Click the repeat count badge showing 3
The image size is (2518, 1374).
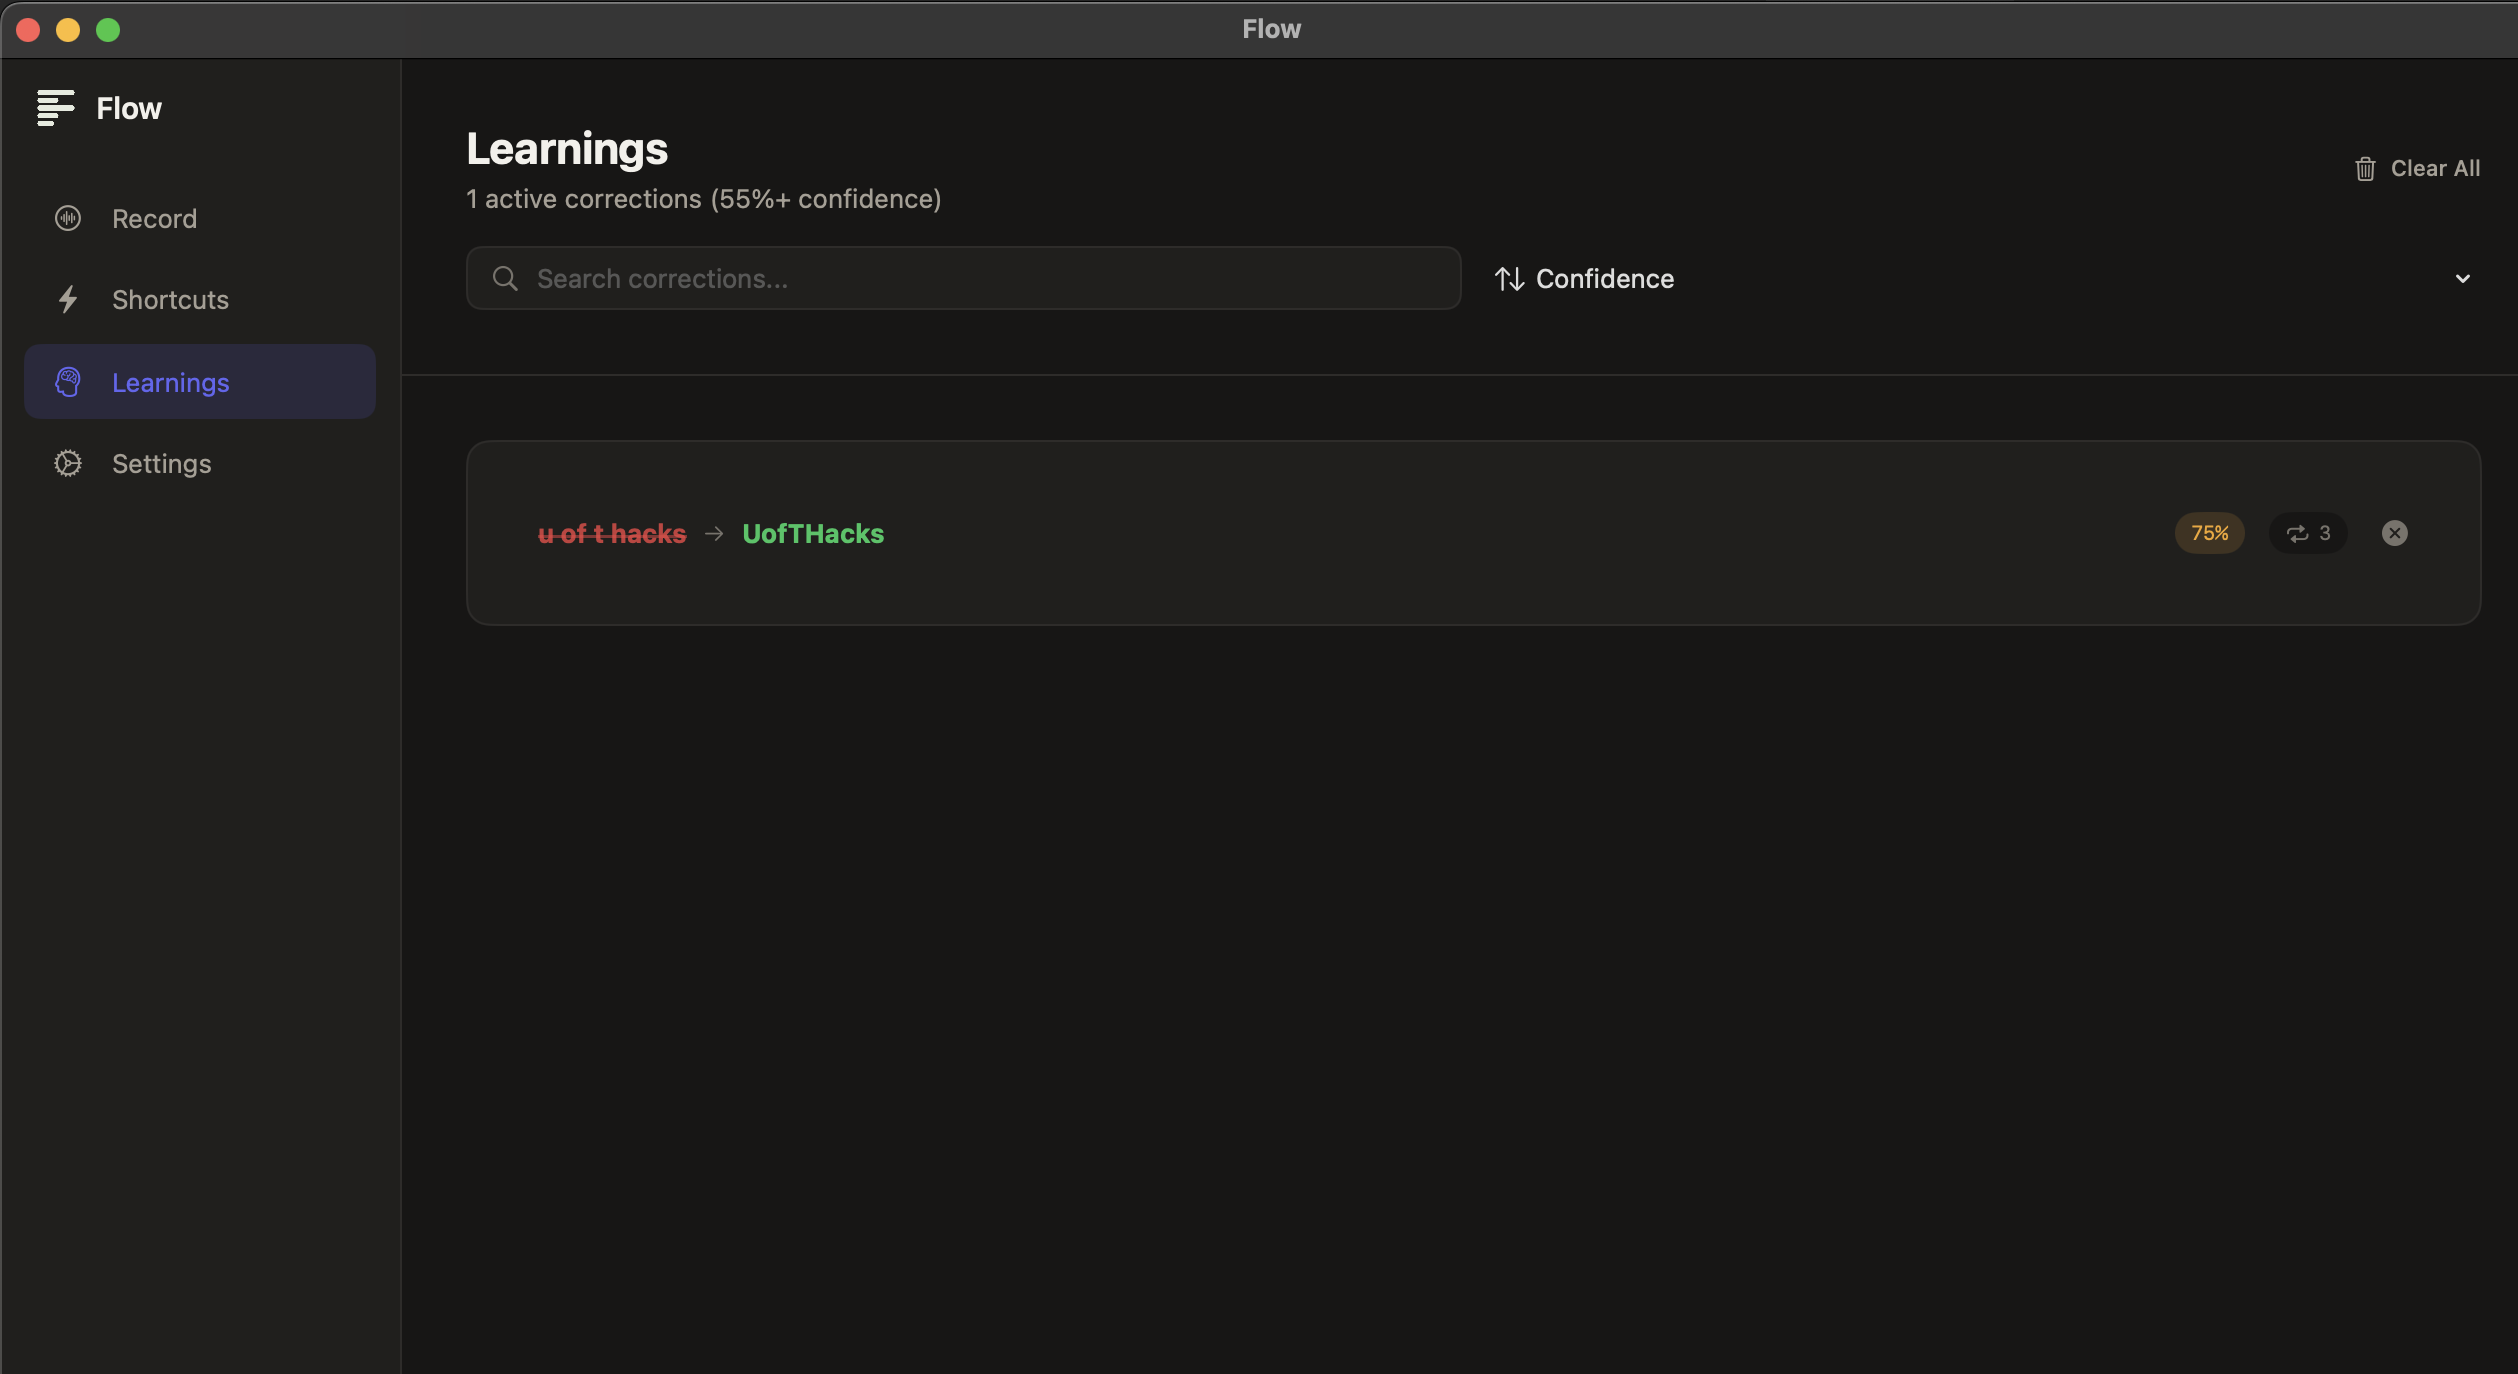click(x=2307, y=533)
